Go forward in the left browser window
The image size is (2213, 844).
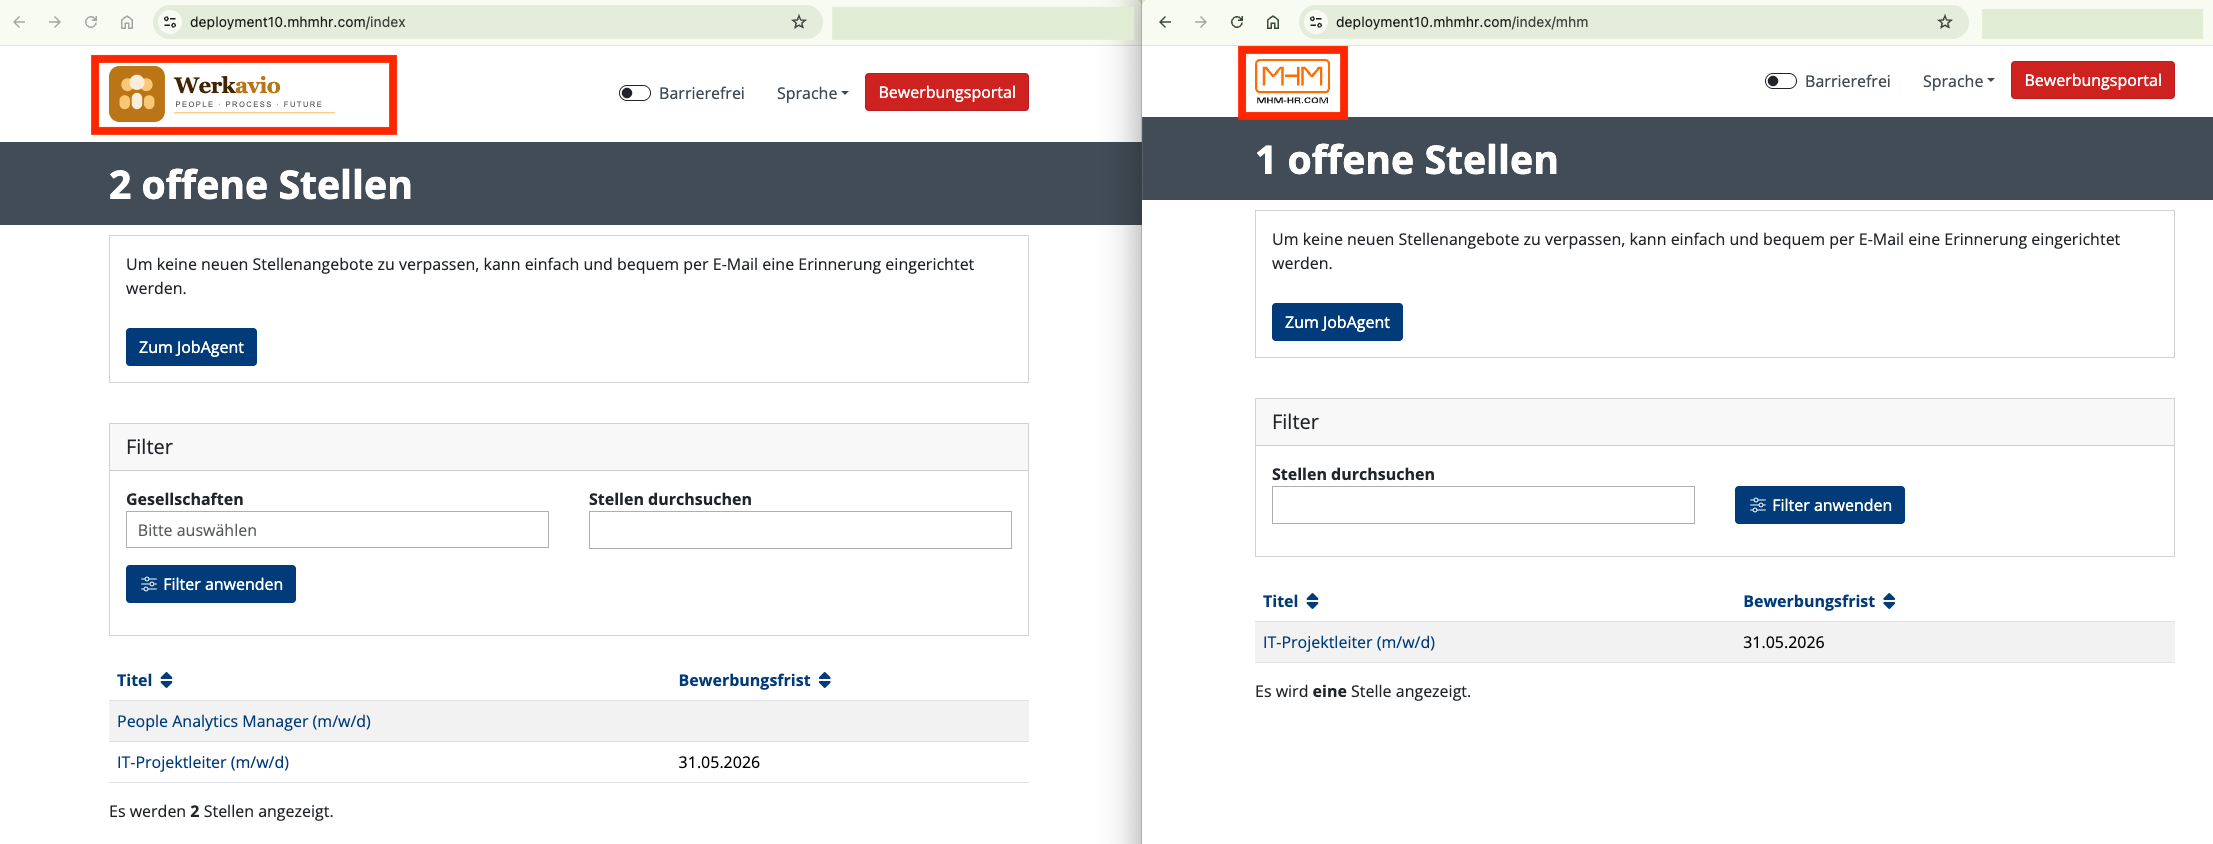tap(55, 22)
